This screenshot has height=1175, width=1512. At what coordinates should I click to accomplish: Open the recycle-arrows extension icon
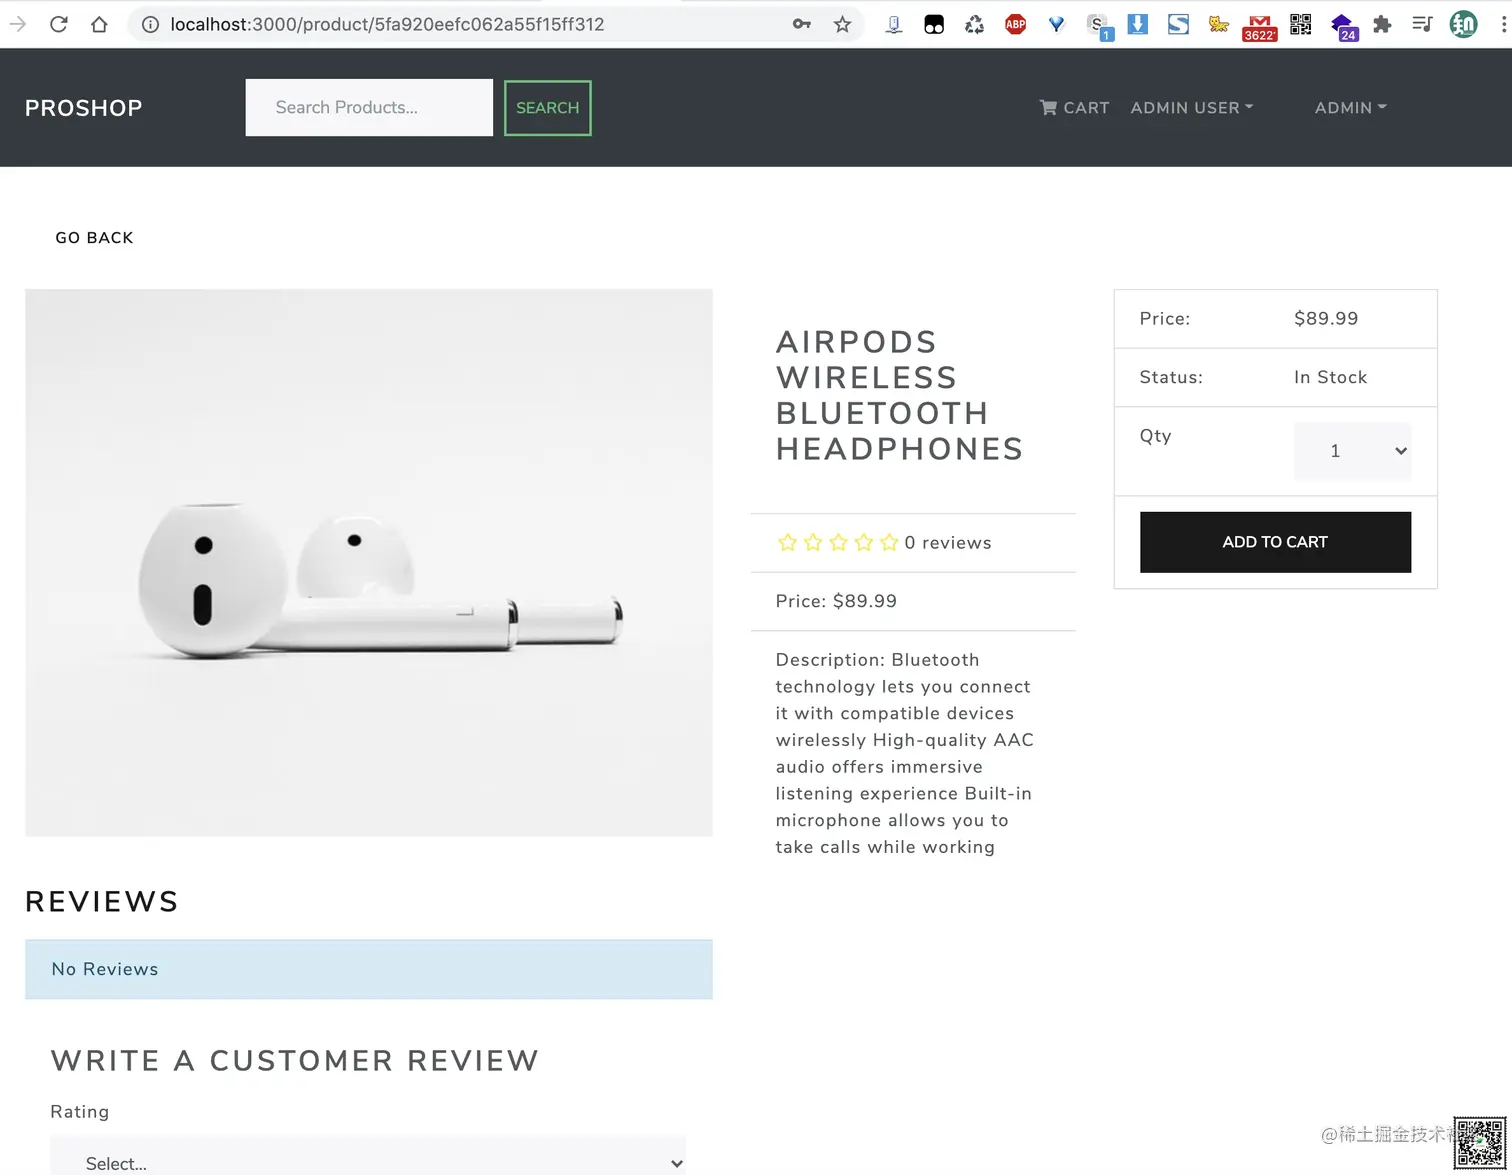(974, 24)
